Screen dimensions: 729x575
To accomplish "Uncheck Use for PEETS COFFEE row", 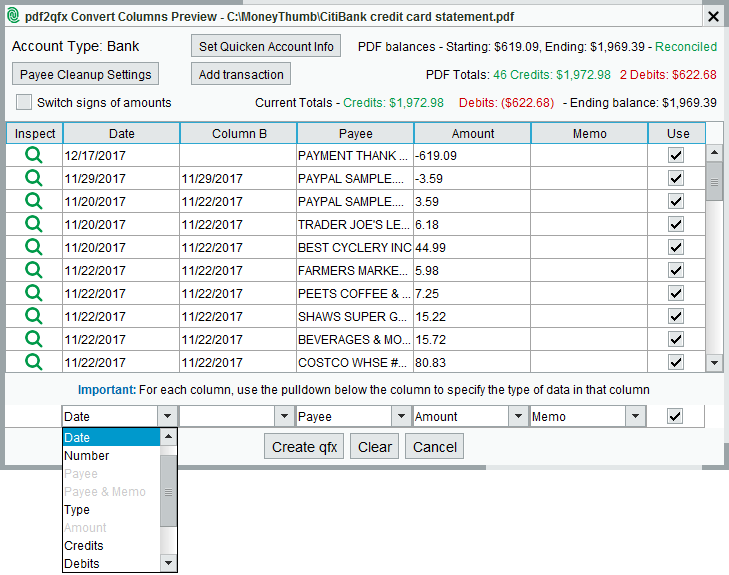I will [676, 293].
